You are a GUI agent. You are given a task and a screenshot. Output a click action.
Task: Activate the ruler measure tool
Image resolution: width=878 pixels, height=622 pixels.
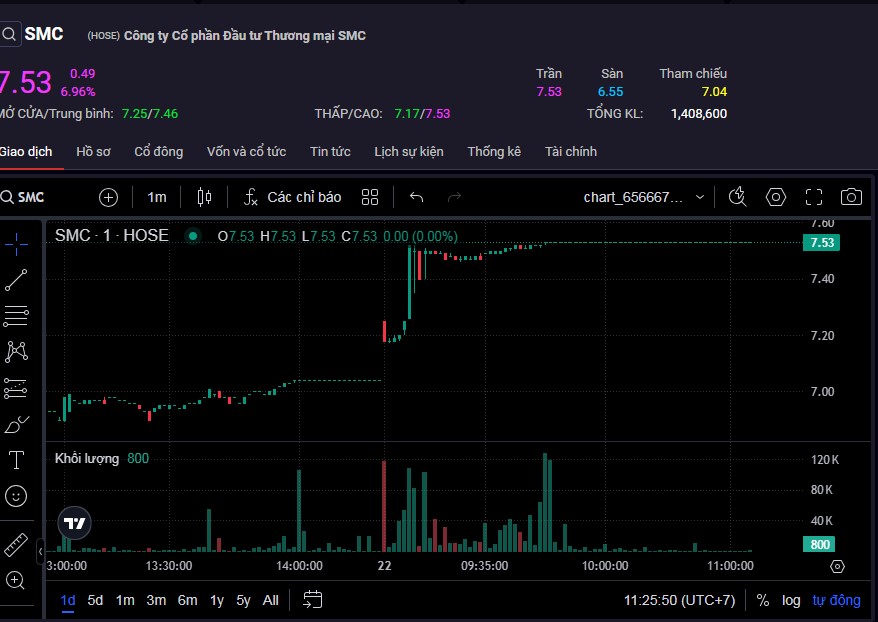[16, 545]
